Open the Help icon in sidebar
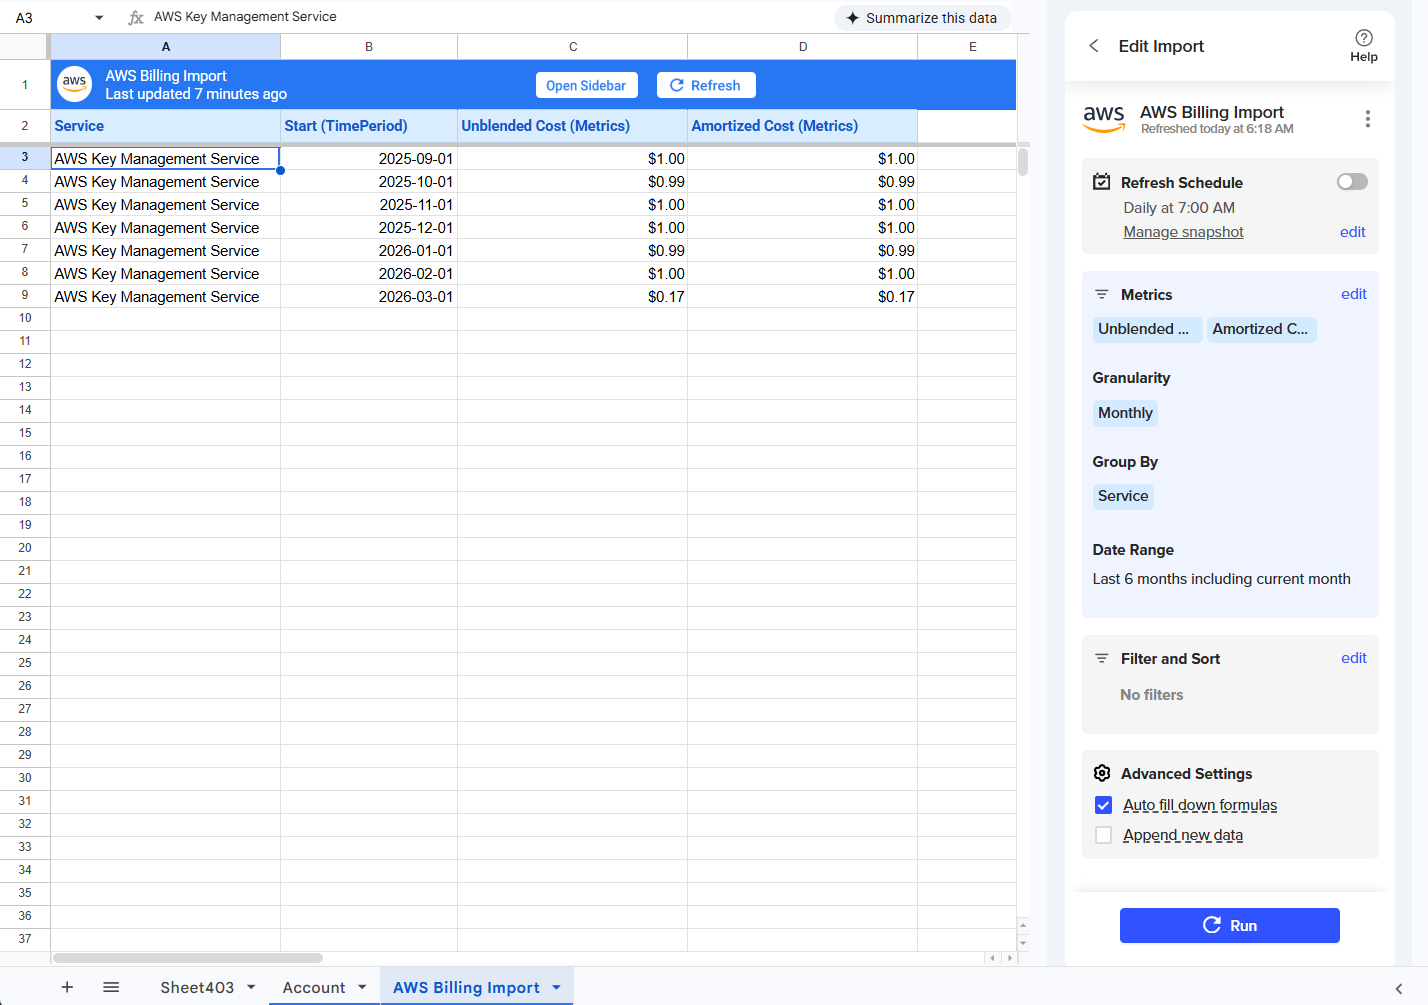 1363,45
